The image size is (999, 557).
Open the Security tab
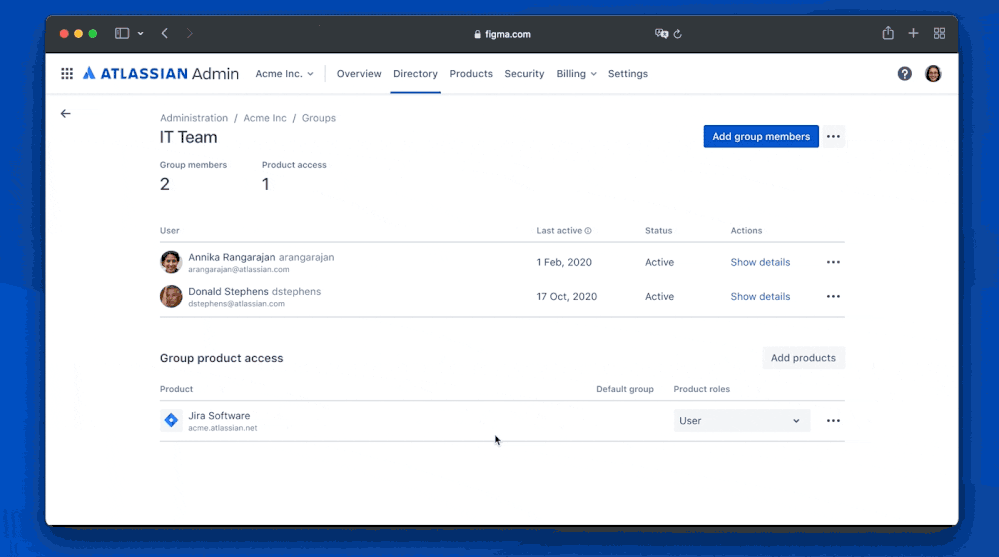(x=524, y=73)
